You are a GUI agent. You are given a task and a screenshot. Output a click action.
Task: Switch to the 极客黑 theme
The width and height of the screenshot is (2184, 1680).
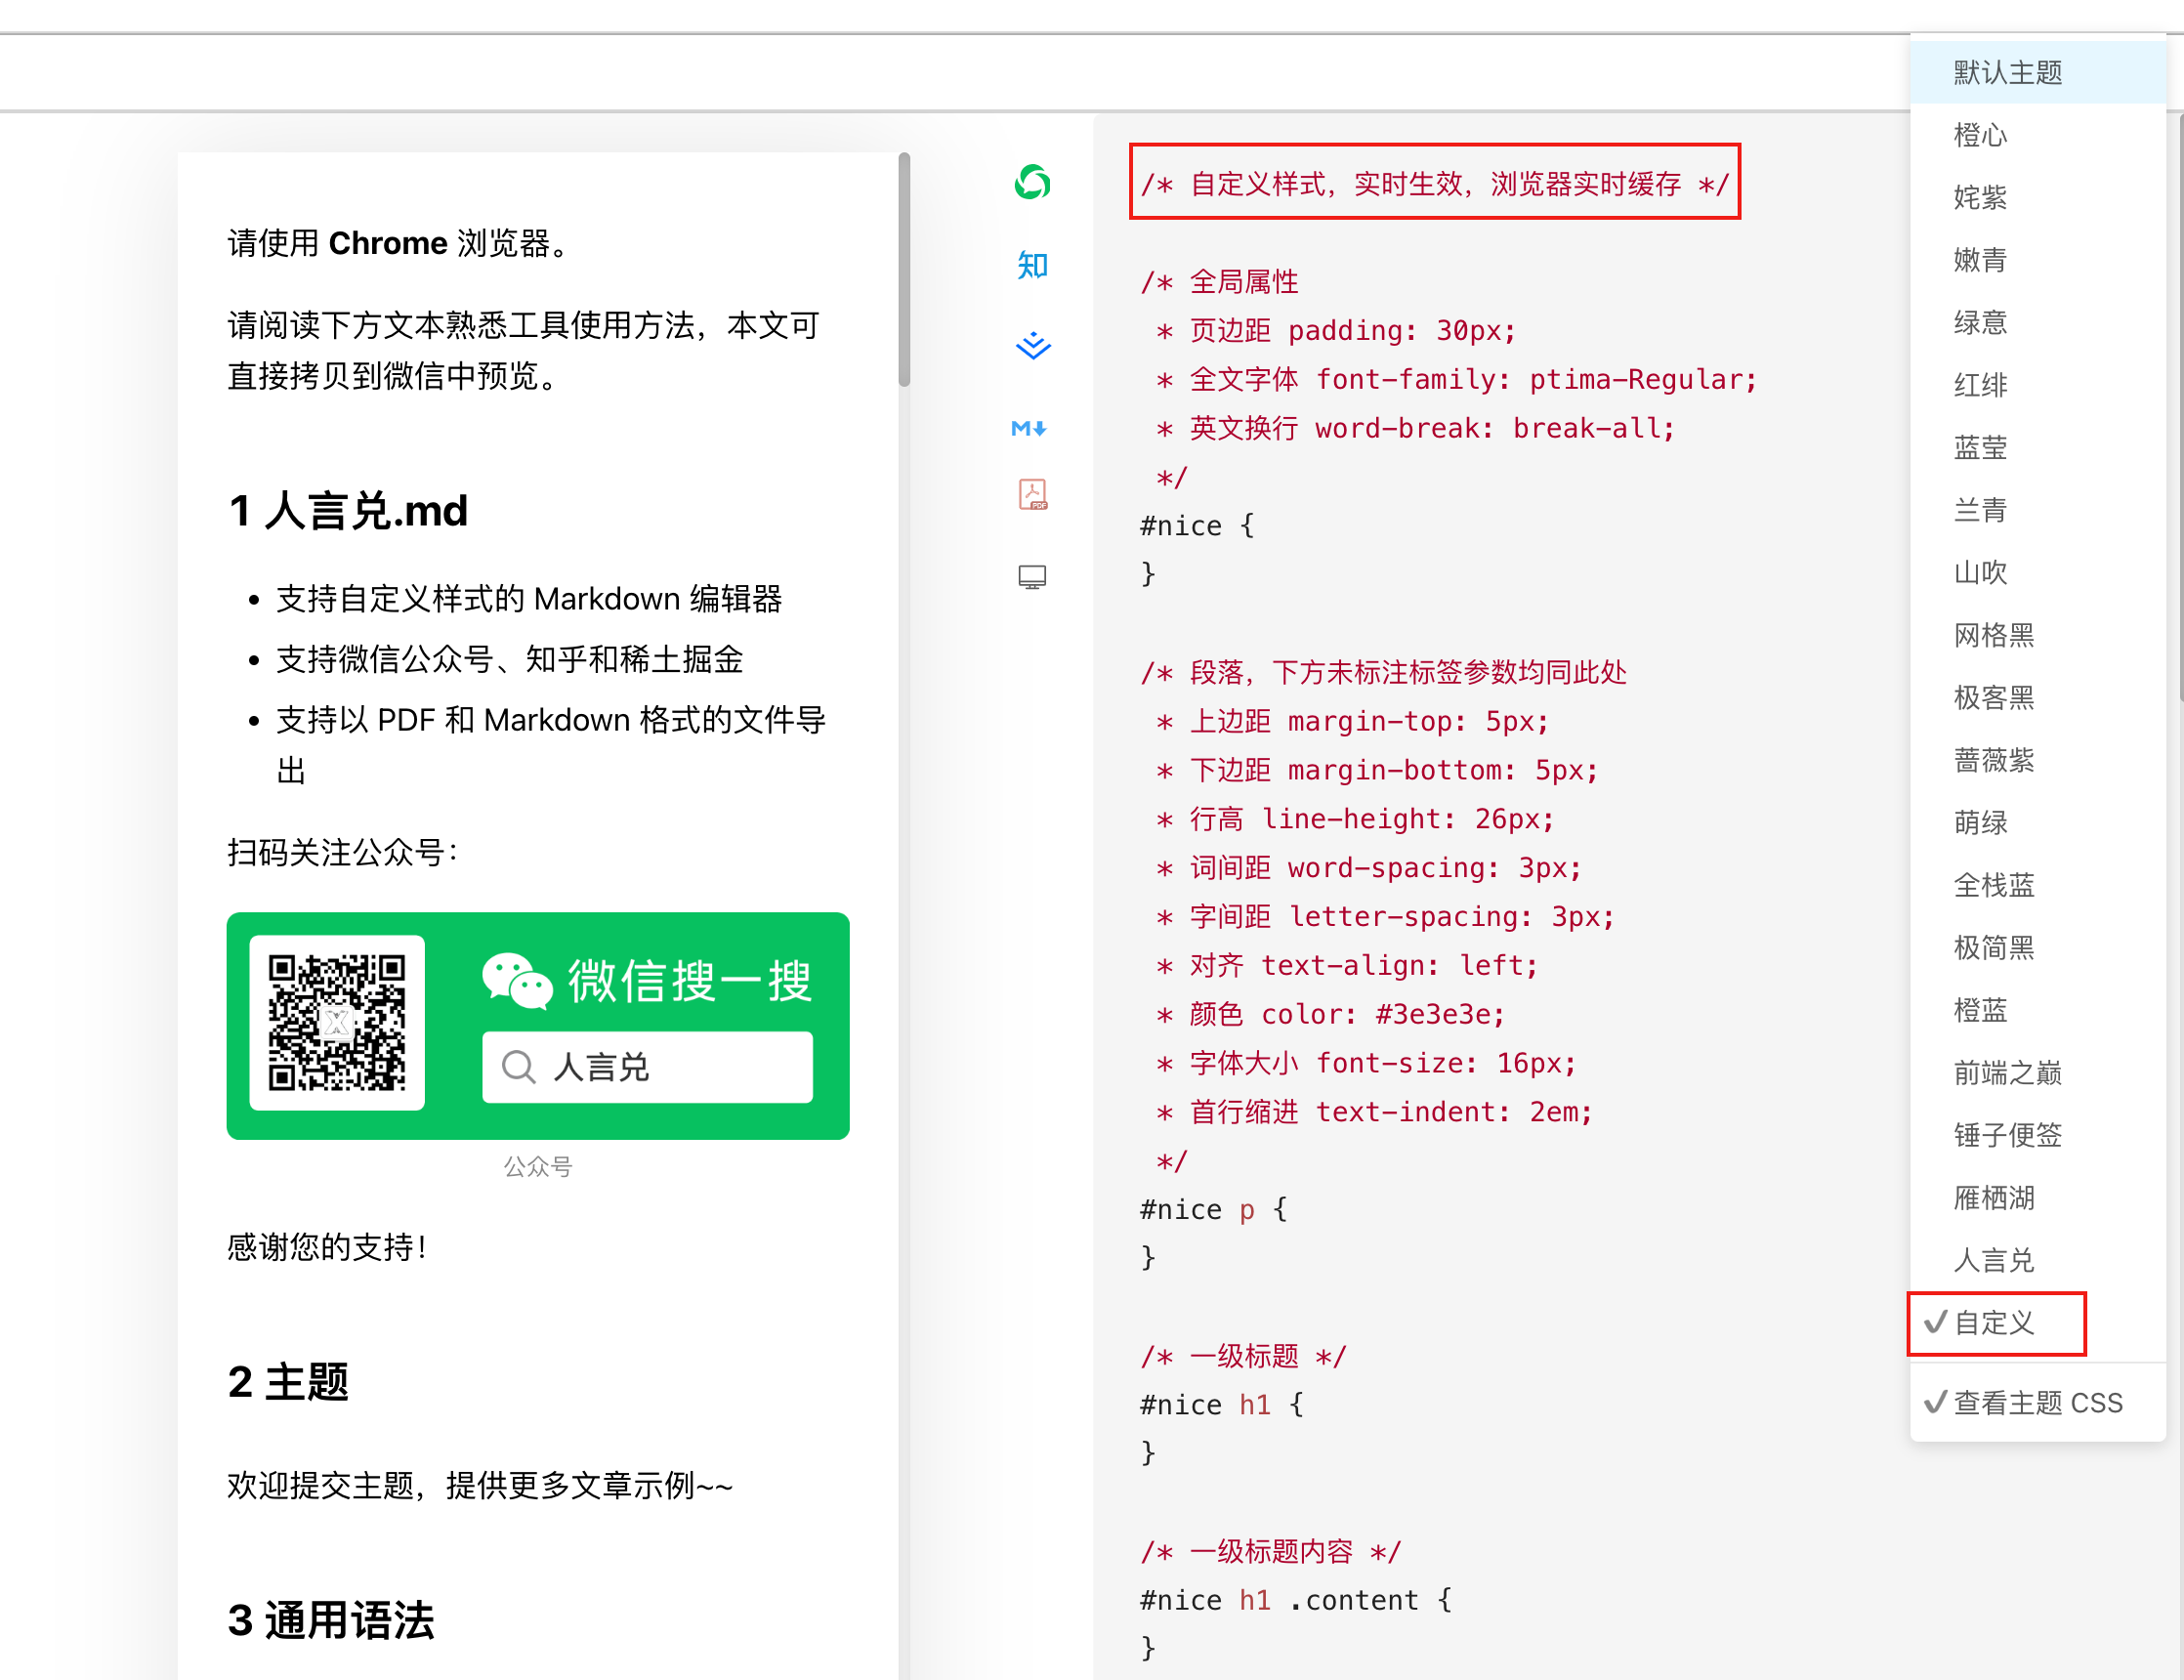[x=2037, y=697]
